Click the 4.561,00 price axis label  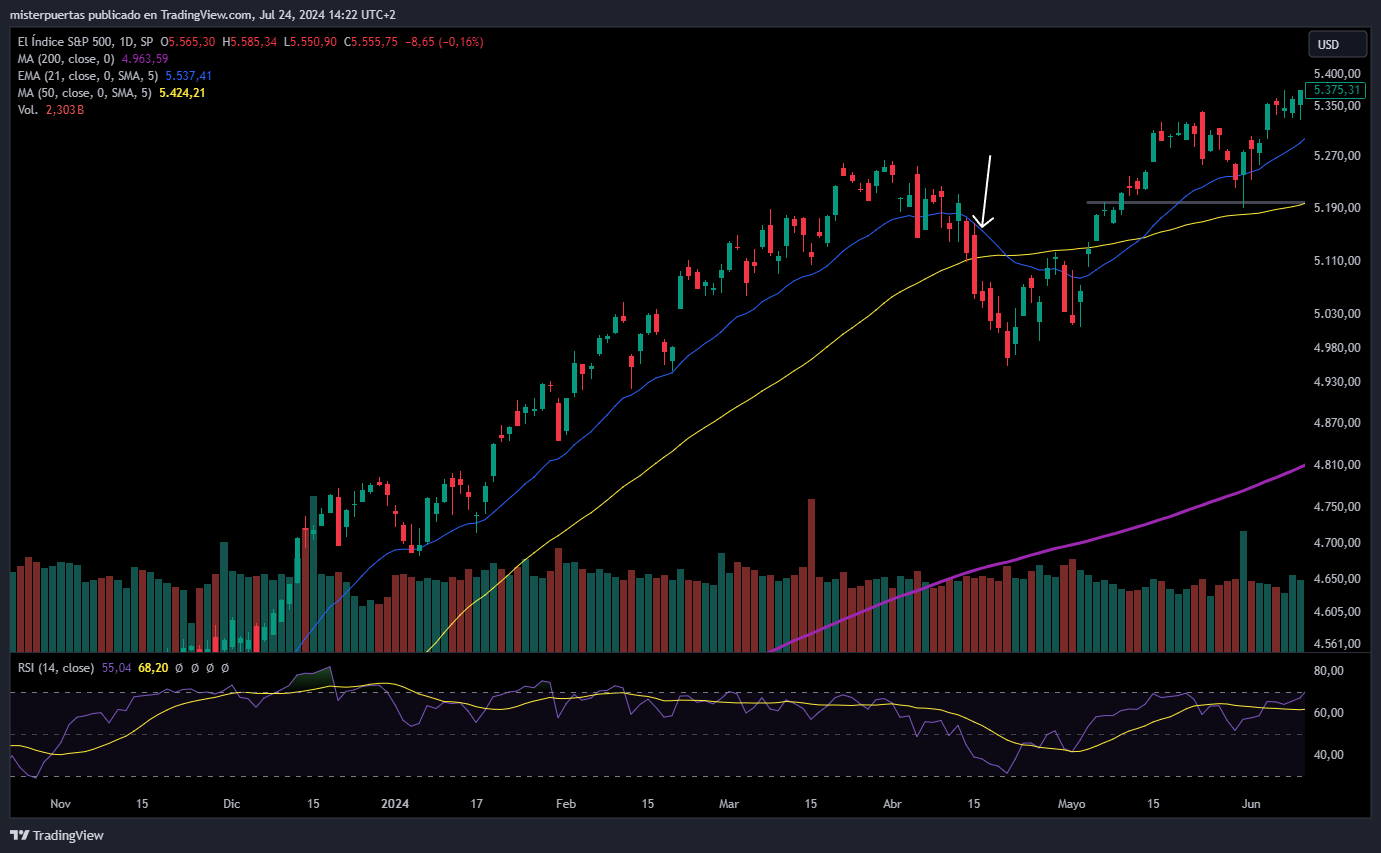click(1338, 644)
